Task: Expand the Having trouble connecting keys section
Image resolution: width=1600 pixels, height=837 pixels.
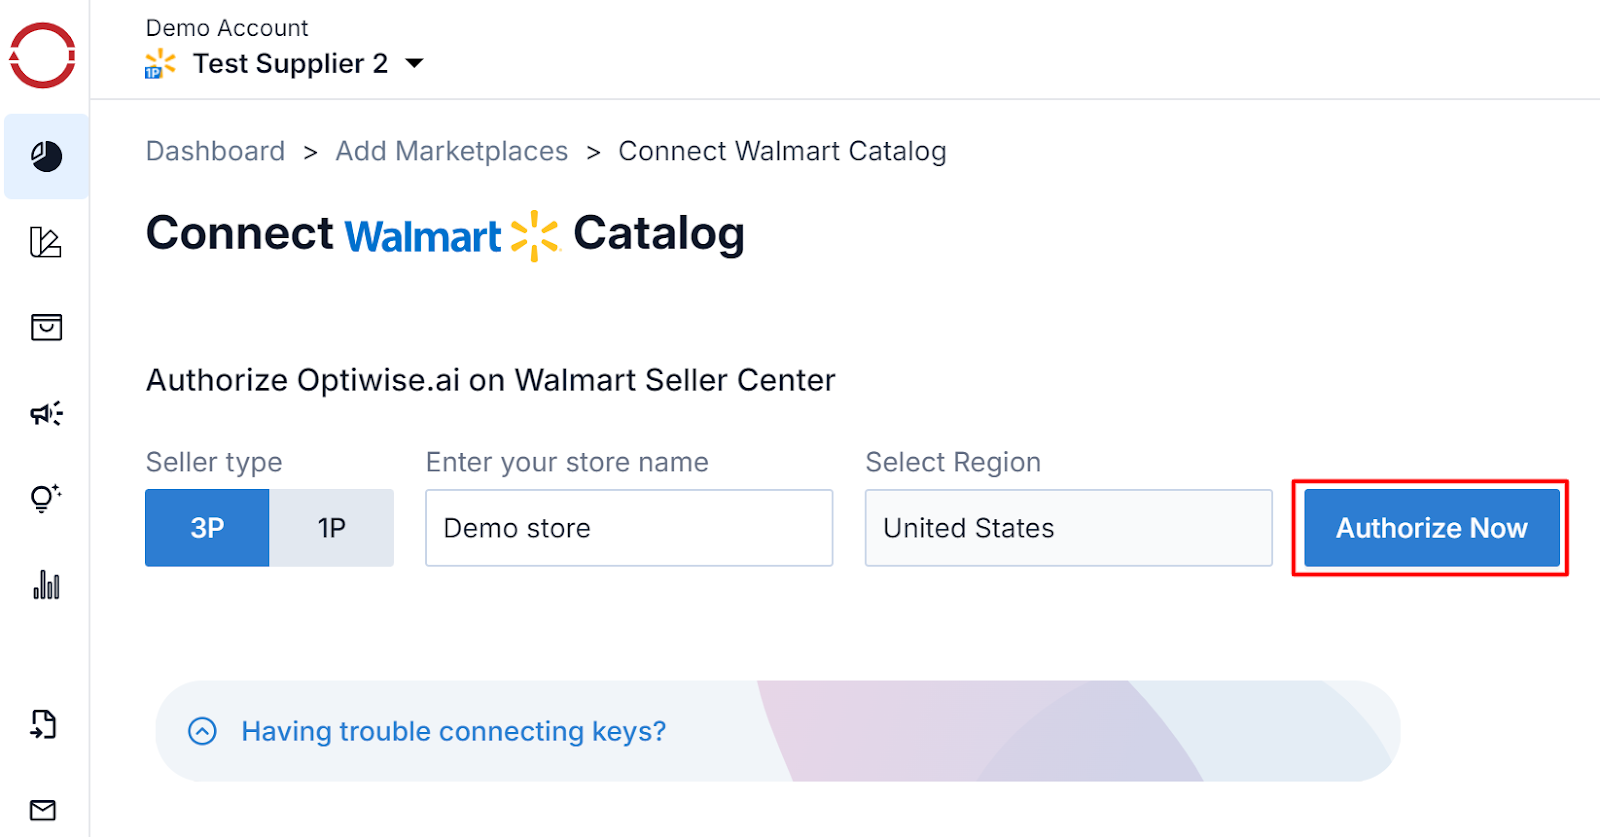Action: coord(202,732)
